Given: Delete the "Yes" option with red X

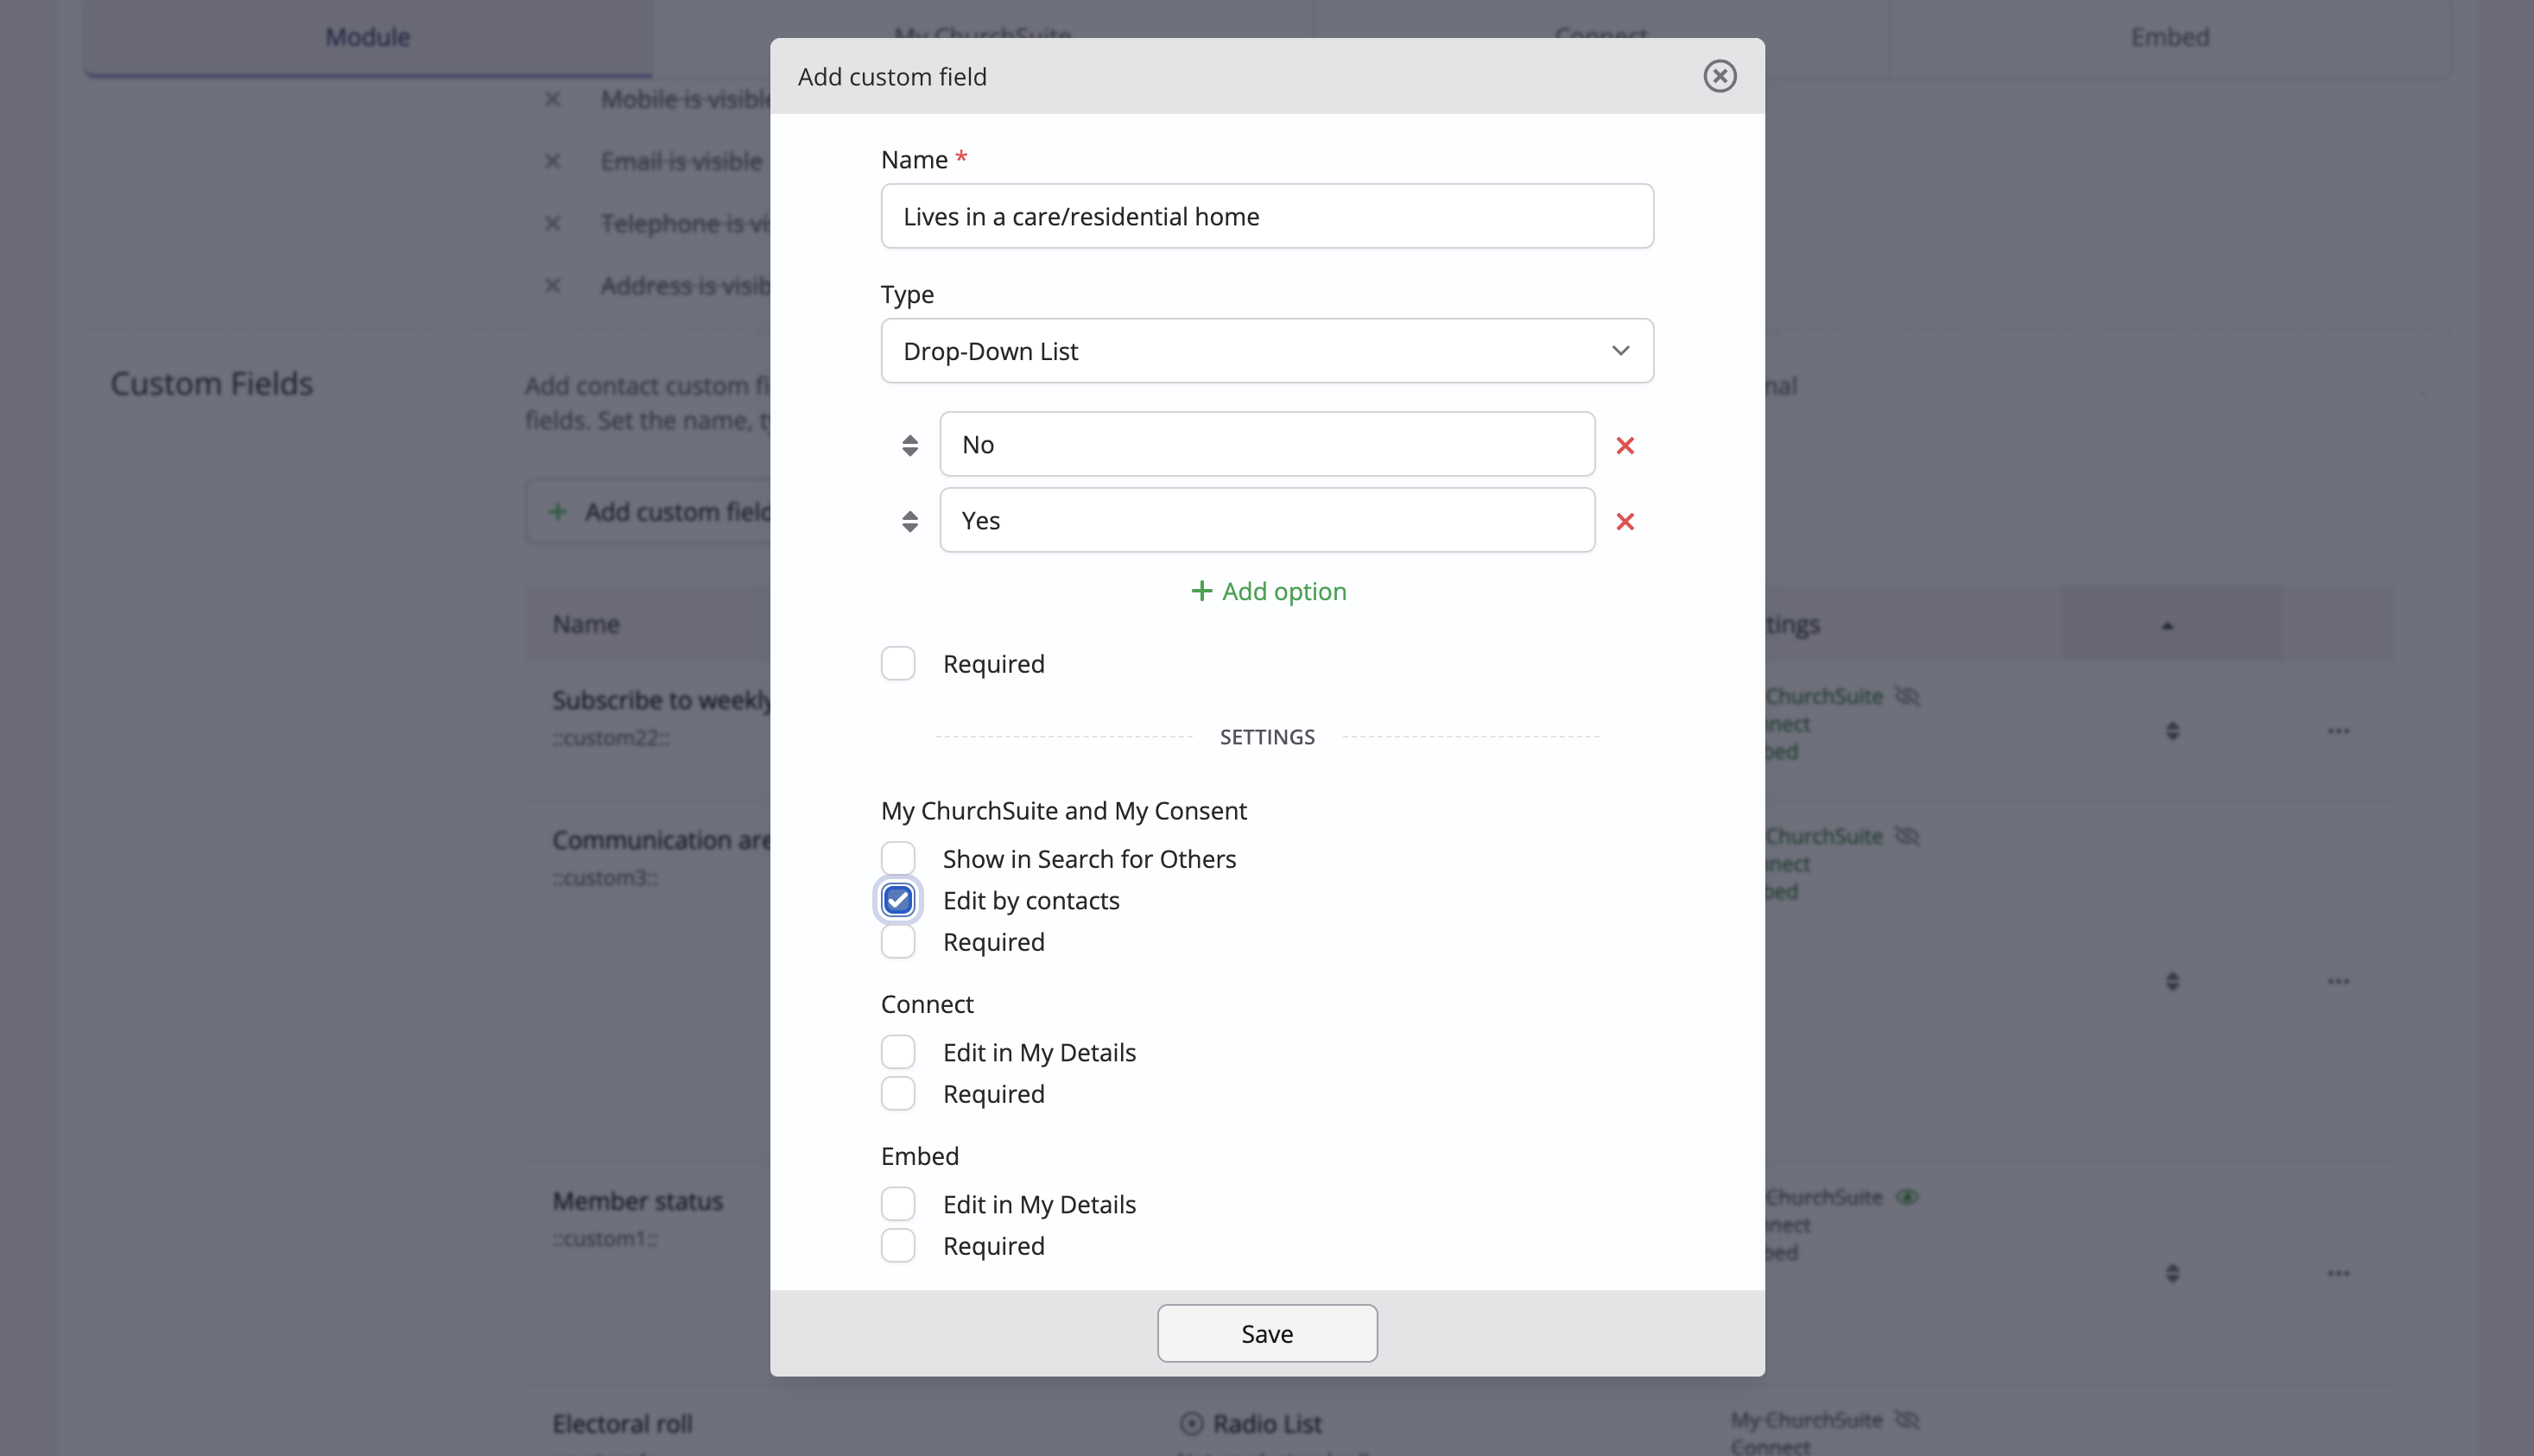Looking at the screenshot, I should [1625, 521].
